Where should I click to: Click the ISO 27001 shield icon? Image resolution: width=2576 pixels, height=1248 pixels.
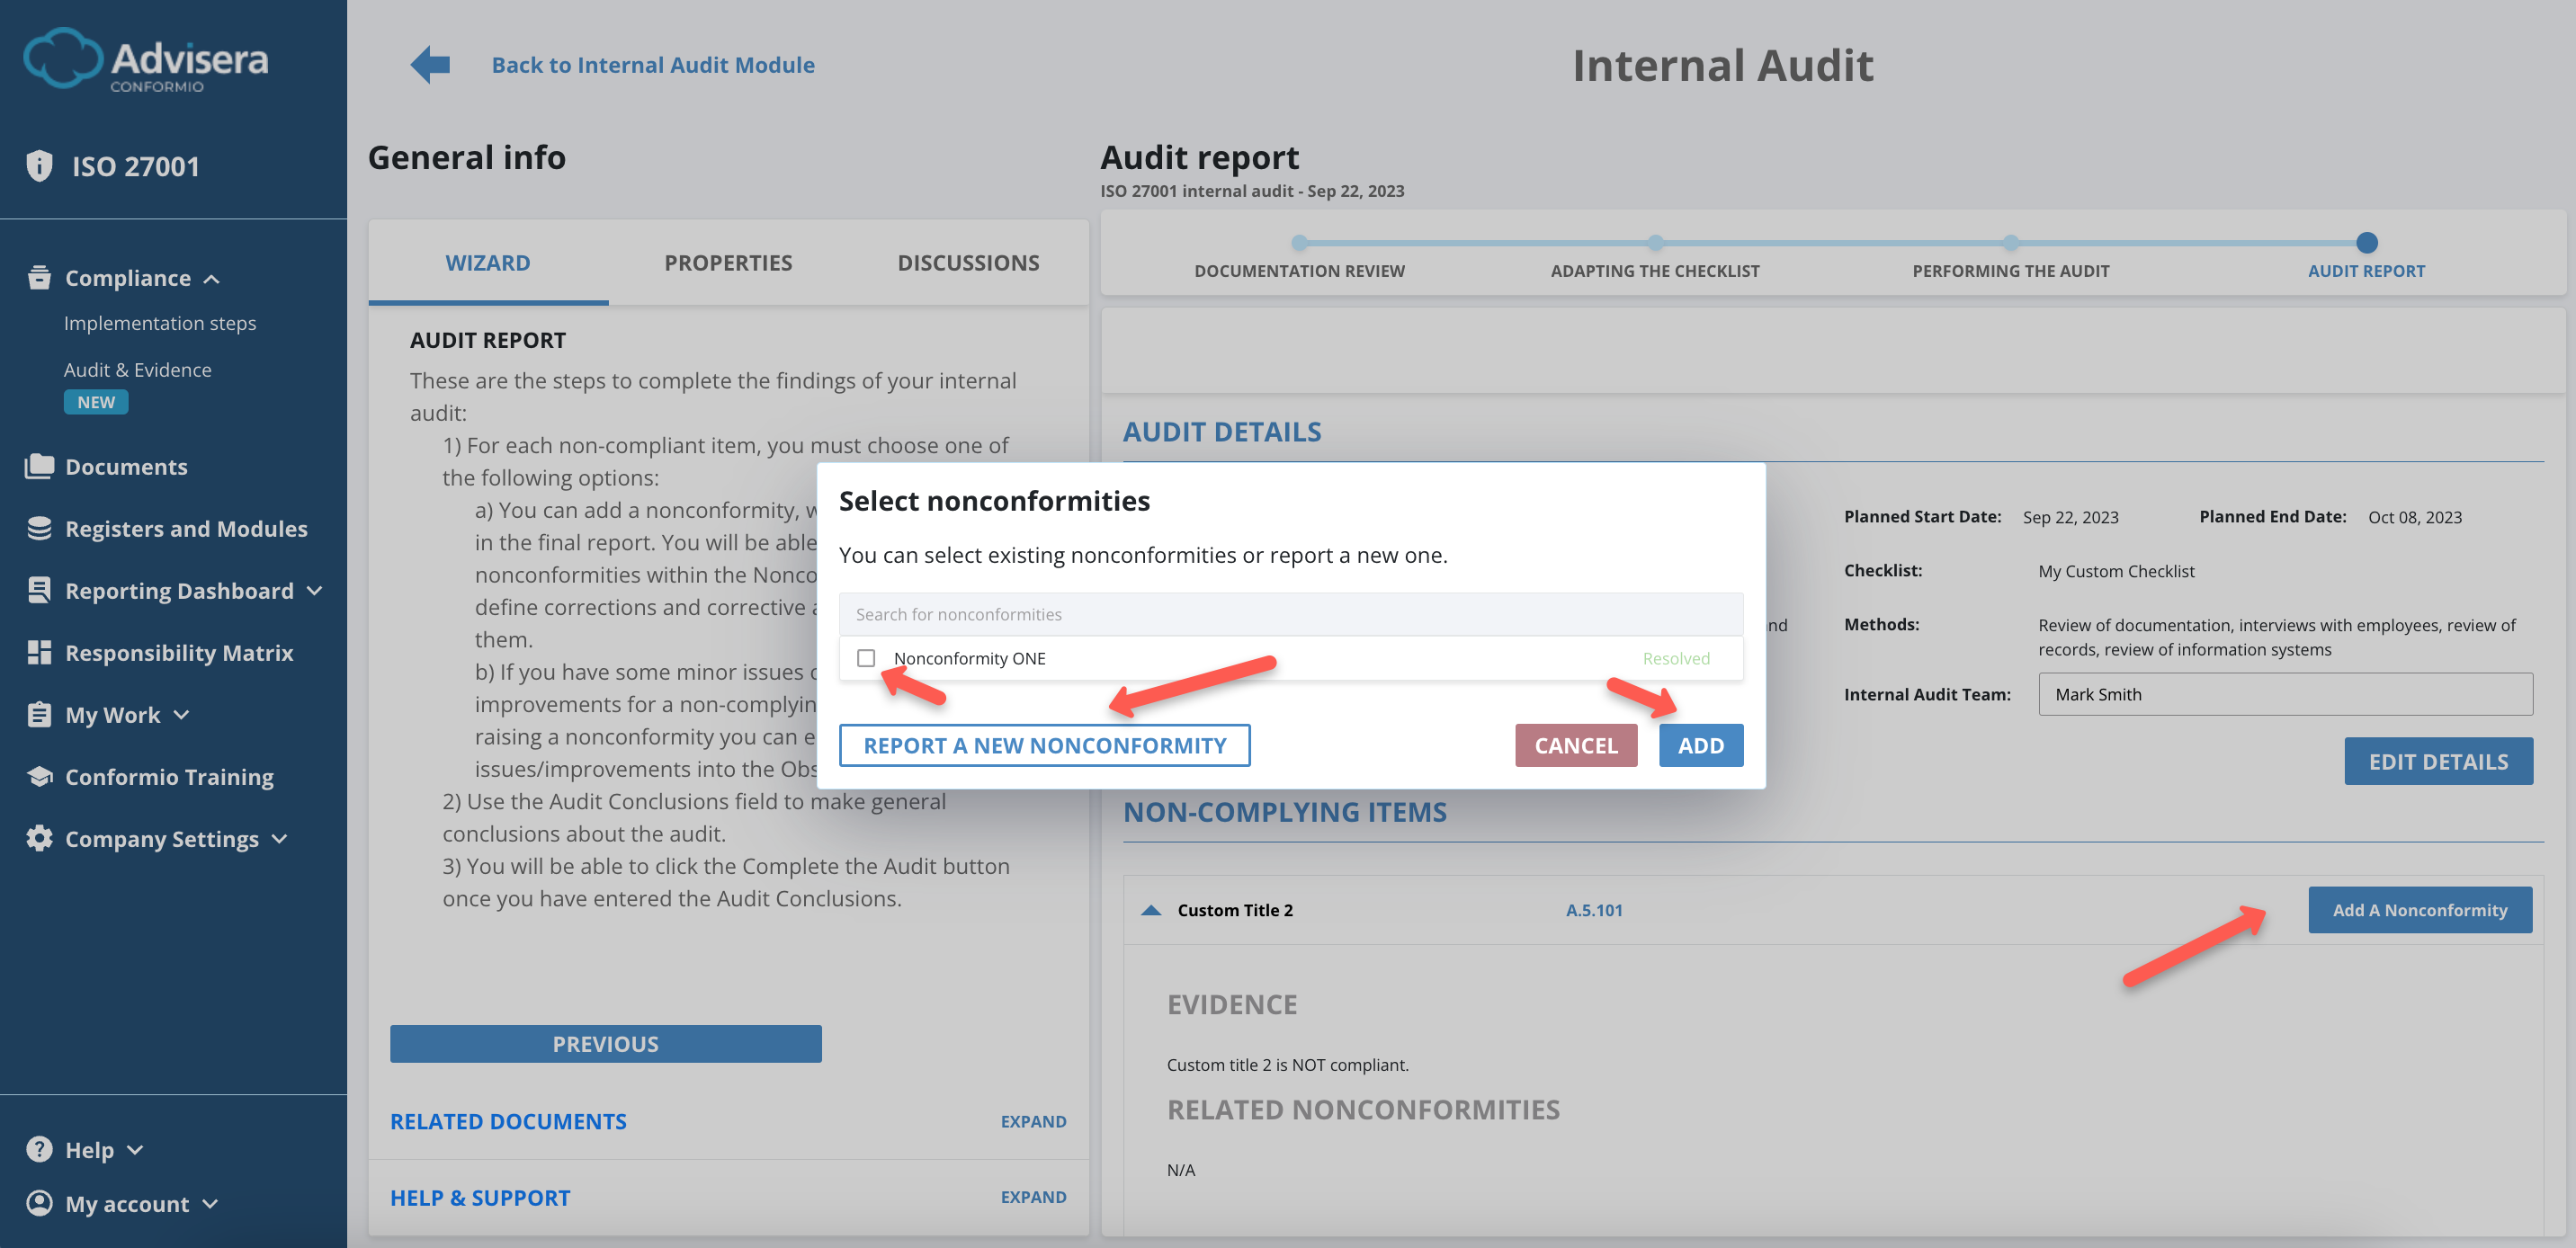click(x=39, y=165)
